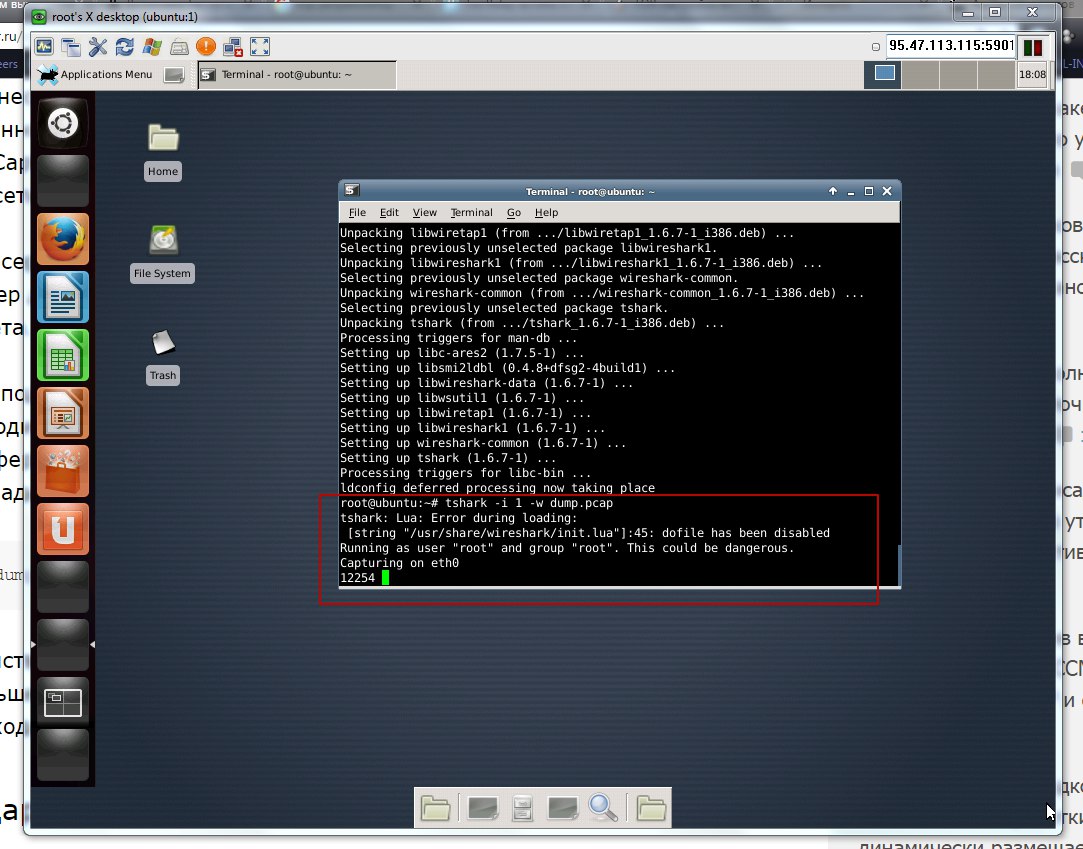Expand the Terminal window menu arrow
The height and width of the screenshot is (849, 1083).
pos(832,191)
